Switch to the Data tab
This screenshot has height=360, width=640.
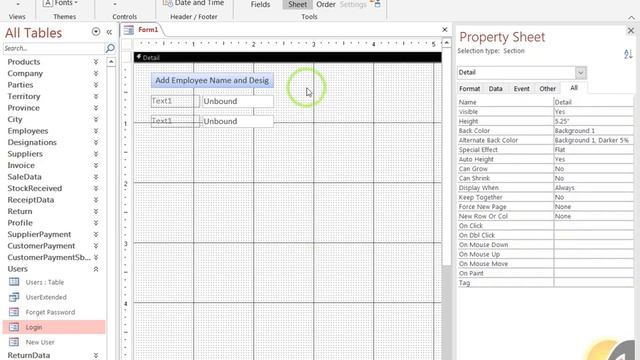coord(496,89)
